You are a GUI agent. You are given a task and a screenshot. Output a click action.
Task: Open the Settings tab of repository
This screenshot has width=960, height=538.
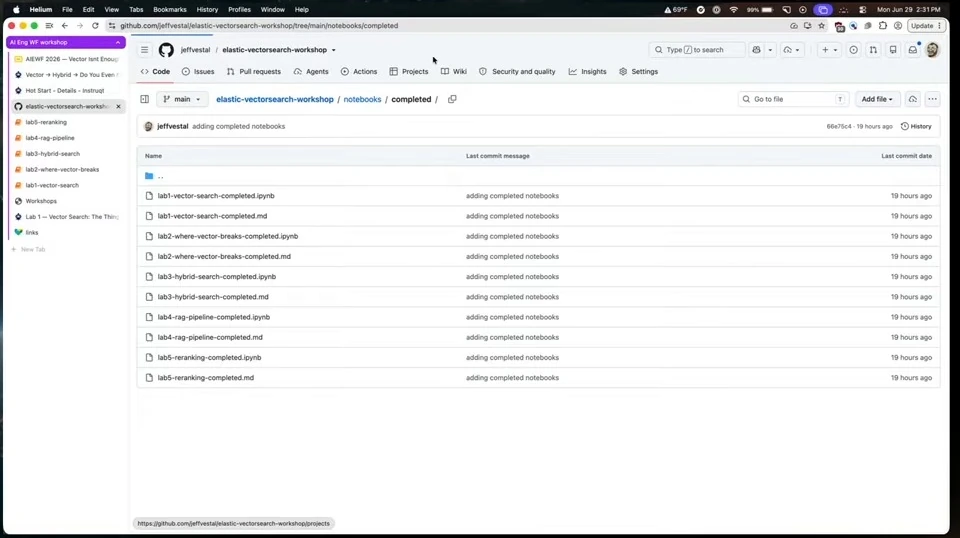[638, 72]
